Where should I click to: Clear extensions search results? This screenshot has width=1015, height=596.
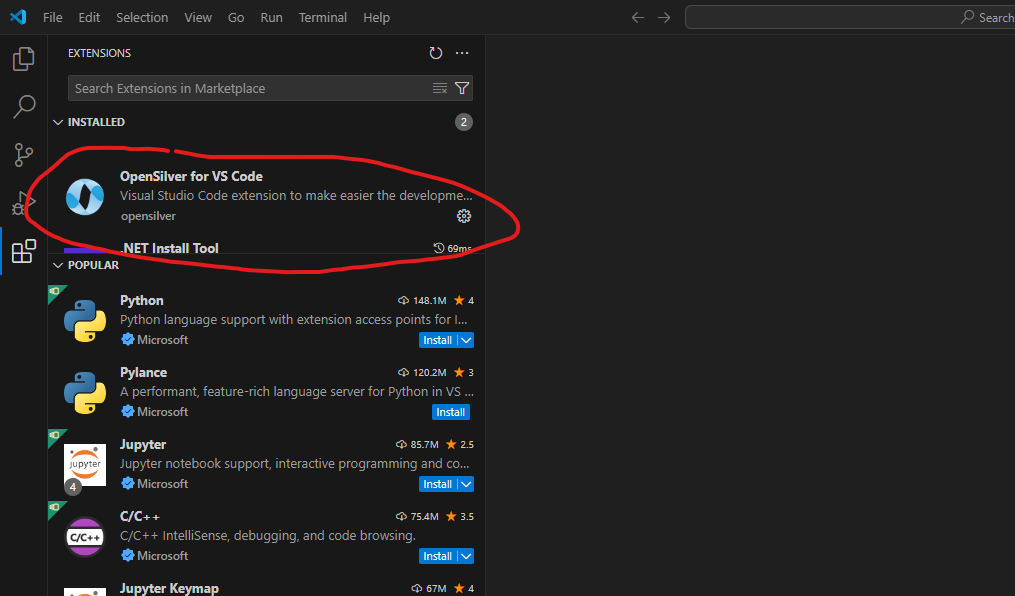440,88
